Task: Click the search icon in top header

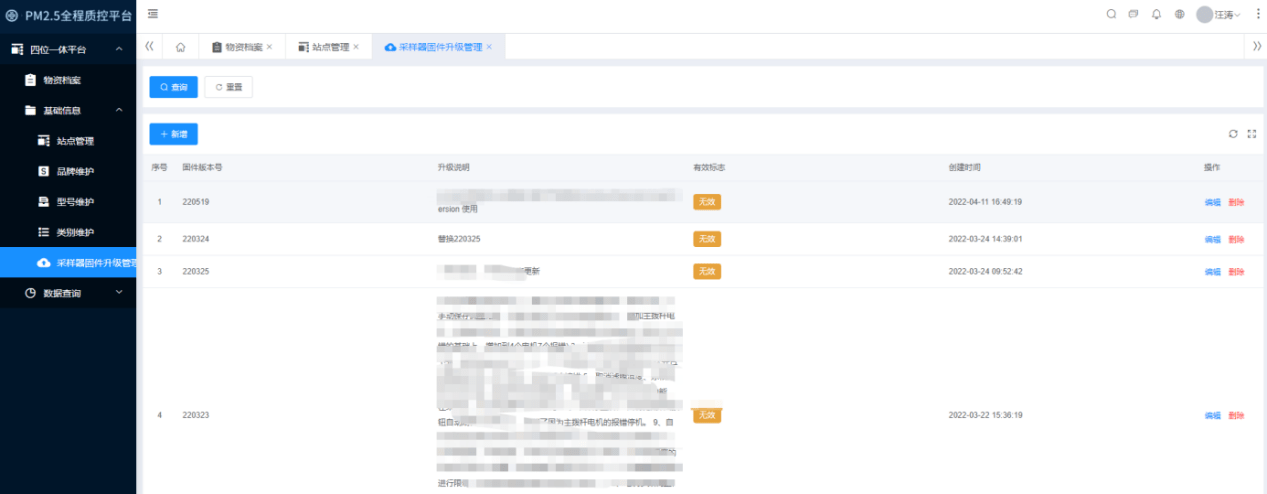Action: (1111, 14)
